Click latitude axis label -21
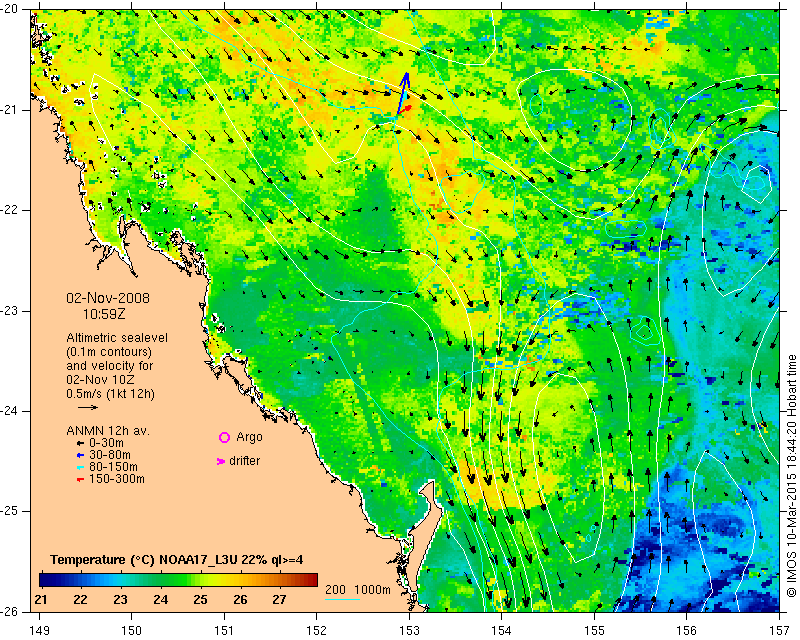This screenshot has width=800, height=640. tap(9, 110)
